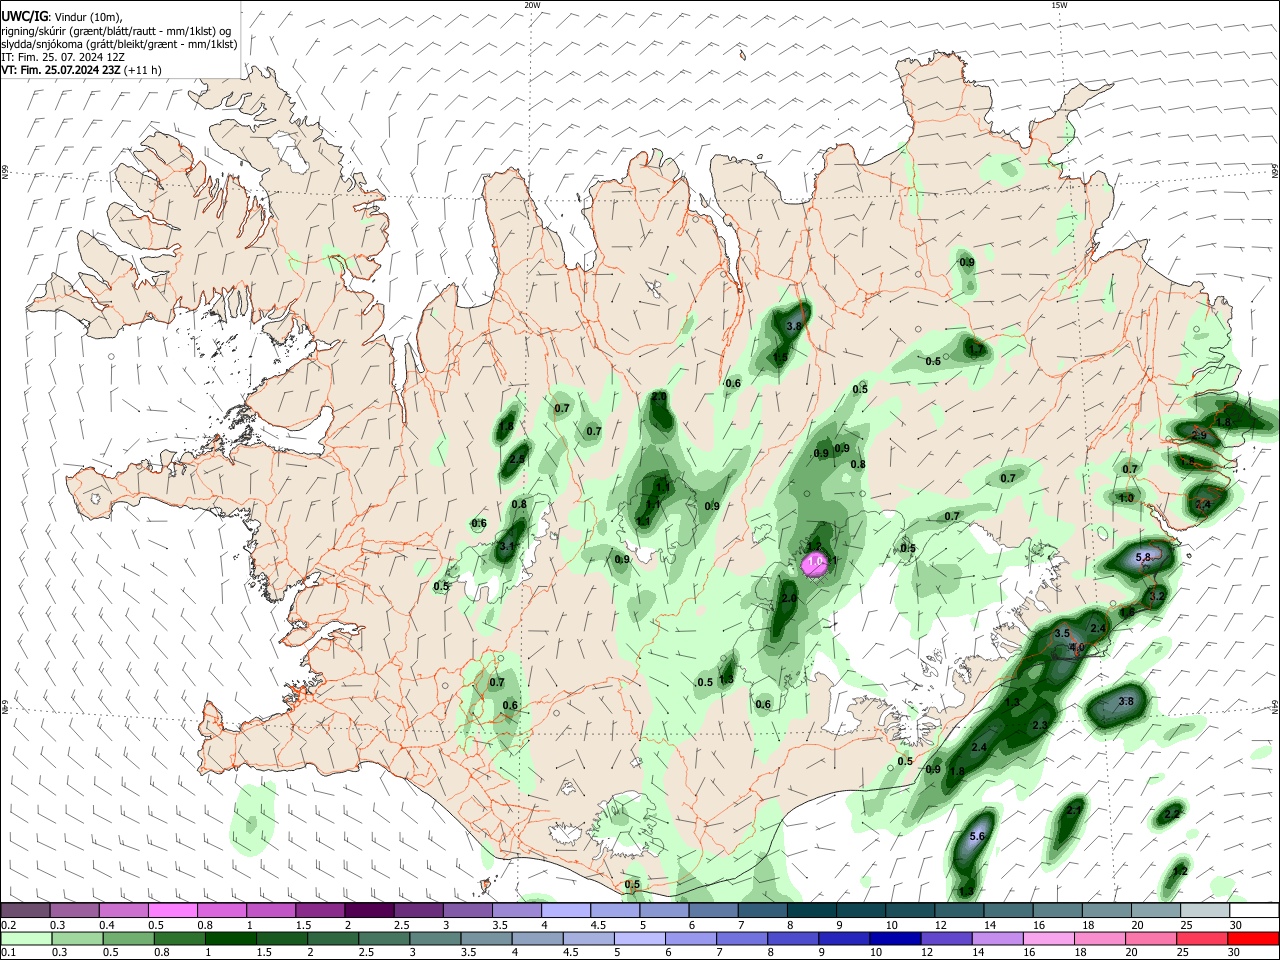Viewport: 1280px width, 960px height.
Task: Select the light pink 16–18 bottom-row swatch
Action: (1049, 939)
